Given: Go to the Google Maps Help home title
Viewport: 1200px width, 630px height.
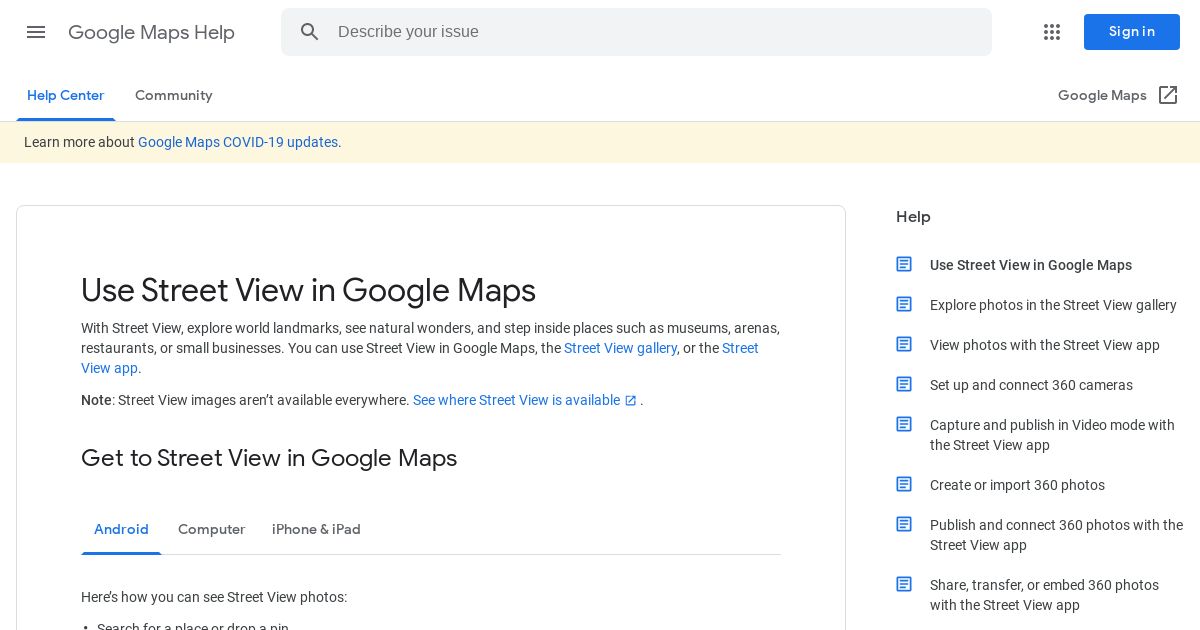Looking at the screenshot, I should (151, 32).
